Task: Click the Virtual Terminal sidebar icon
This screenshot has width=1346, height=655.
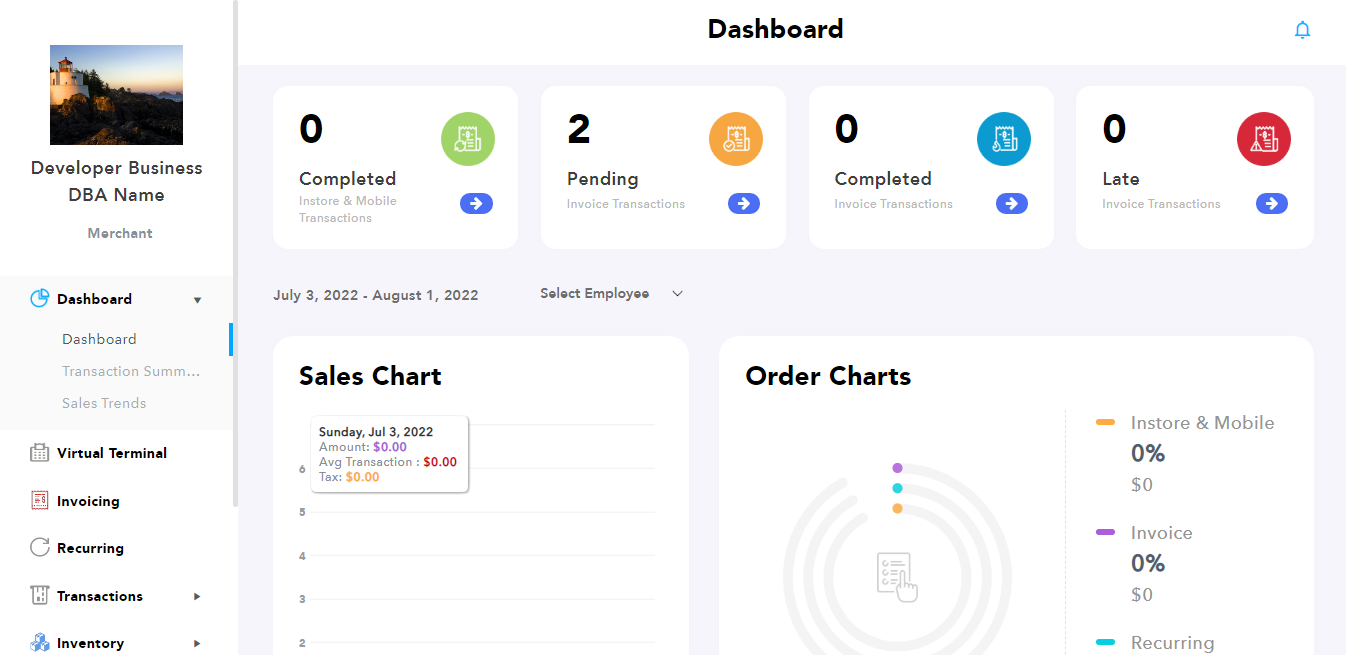Action: tap(40, 453)
